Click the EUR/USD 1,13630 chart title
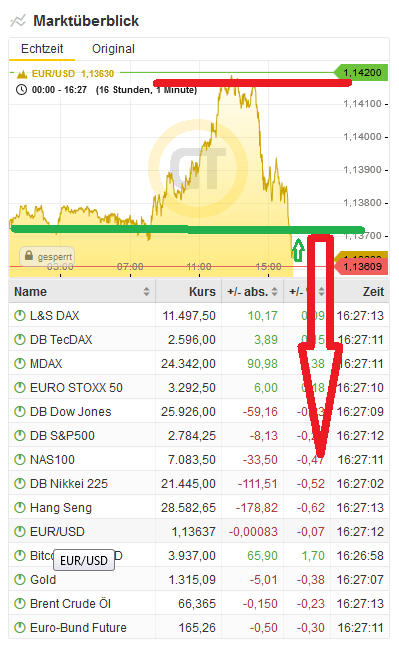The image size is (399, 645). tap(73, 74)
